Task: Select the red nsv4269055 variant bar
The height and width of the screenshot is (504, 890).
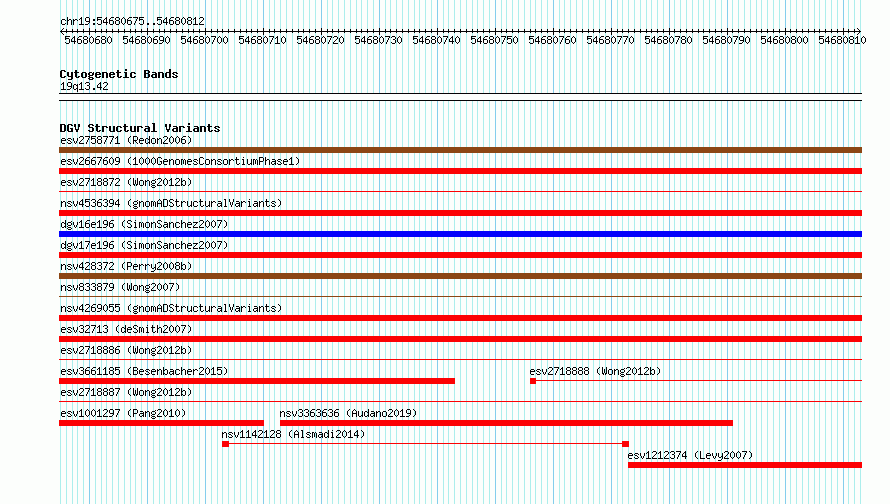Action: (460, 318)
